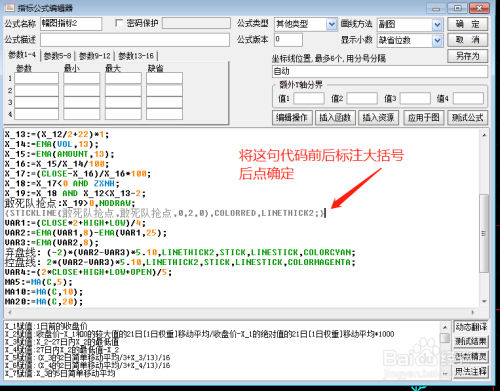Click the 弃盘线 code line

(x=180, y=252)
